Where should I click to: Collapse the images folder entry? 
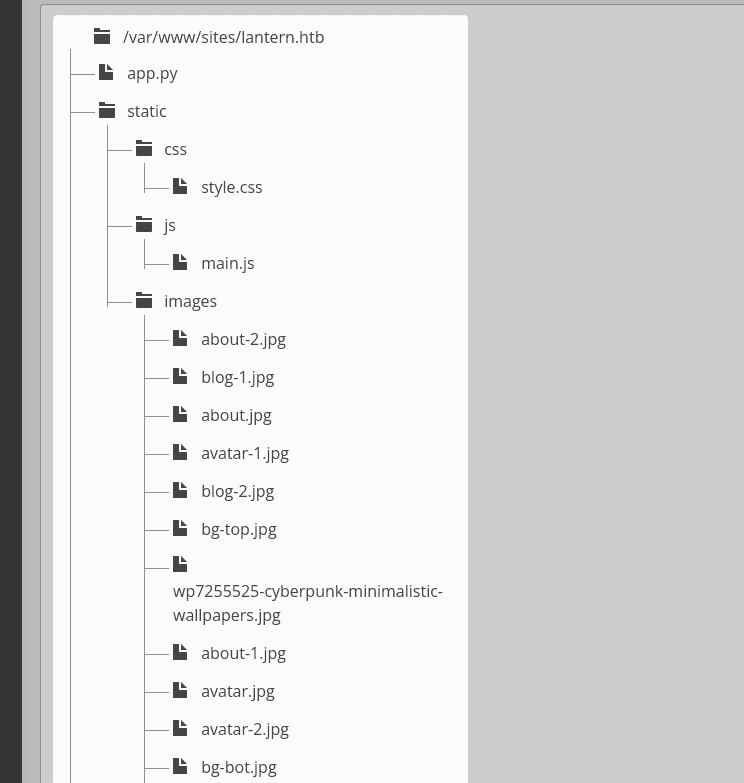pyautogui.click(x=190, y=302)
